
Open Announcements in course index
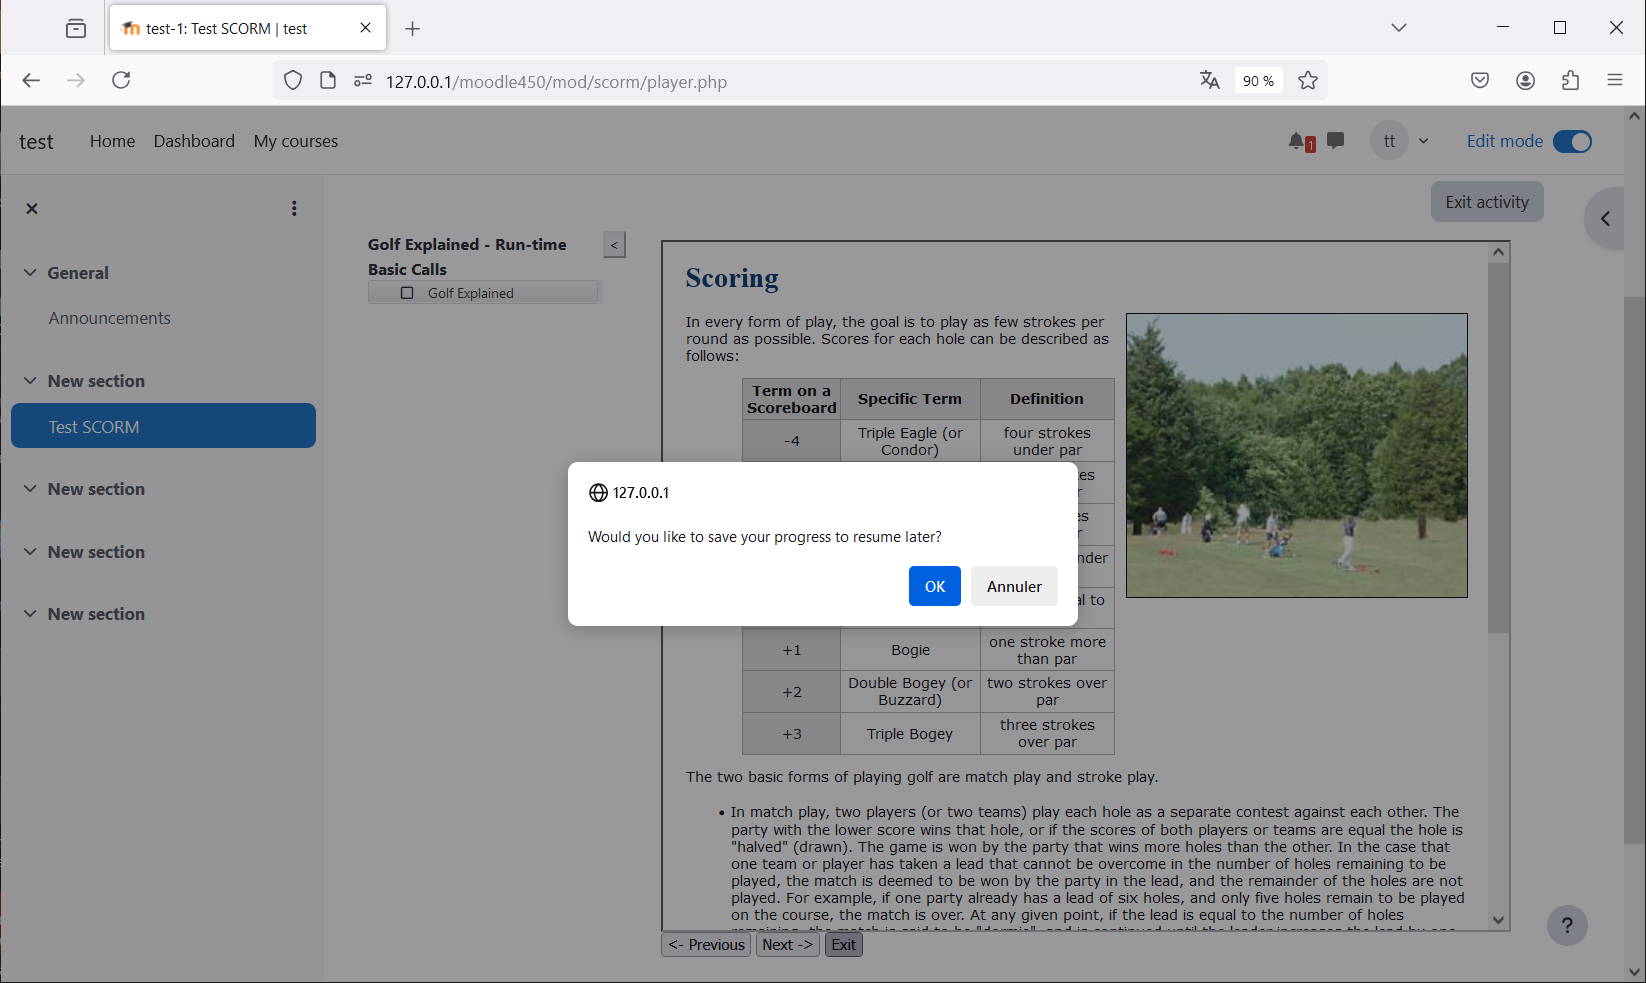(110, 318)
